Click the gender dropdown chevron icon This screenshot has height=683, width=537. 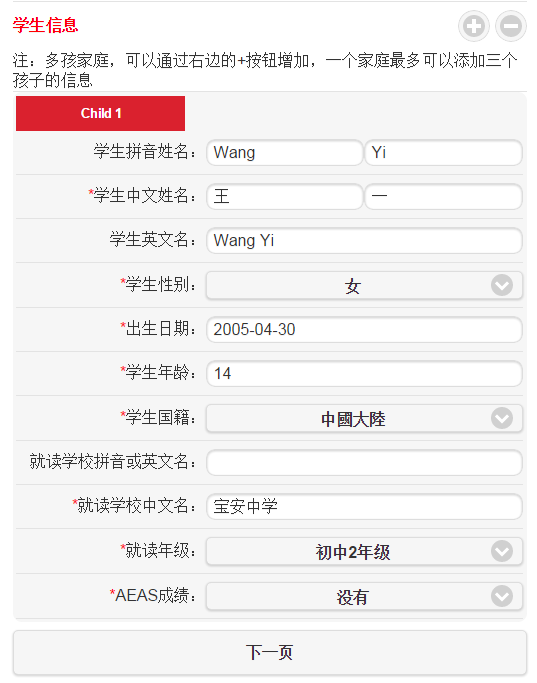click(x=502, y=285)
